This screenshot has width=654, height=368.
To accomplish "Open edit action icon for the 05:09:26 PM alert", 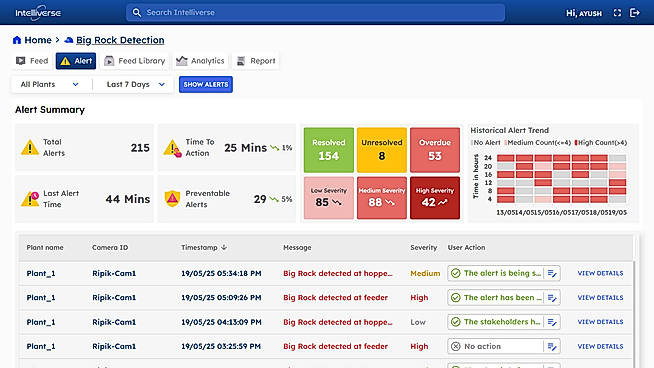I will 552,297.
